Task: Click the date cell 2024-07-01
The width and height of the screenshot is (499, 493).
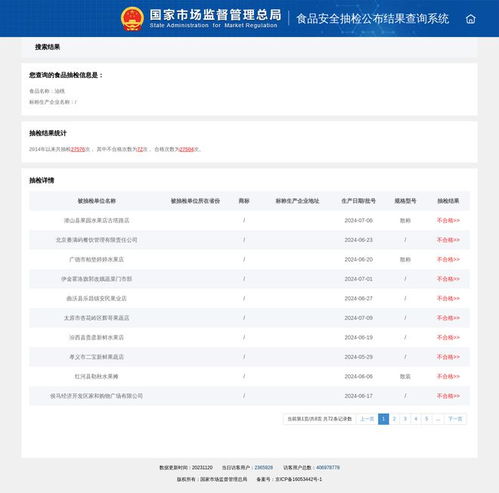Action: pyautogui.click(x=358, y=279)
